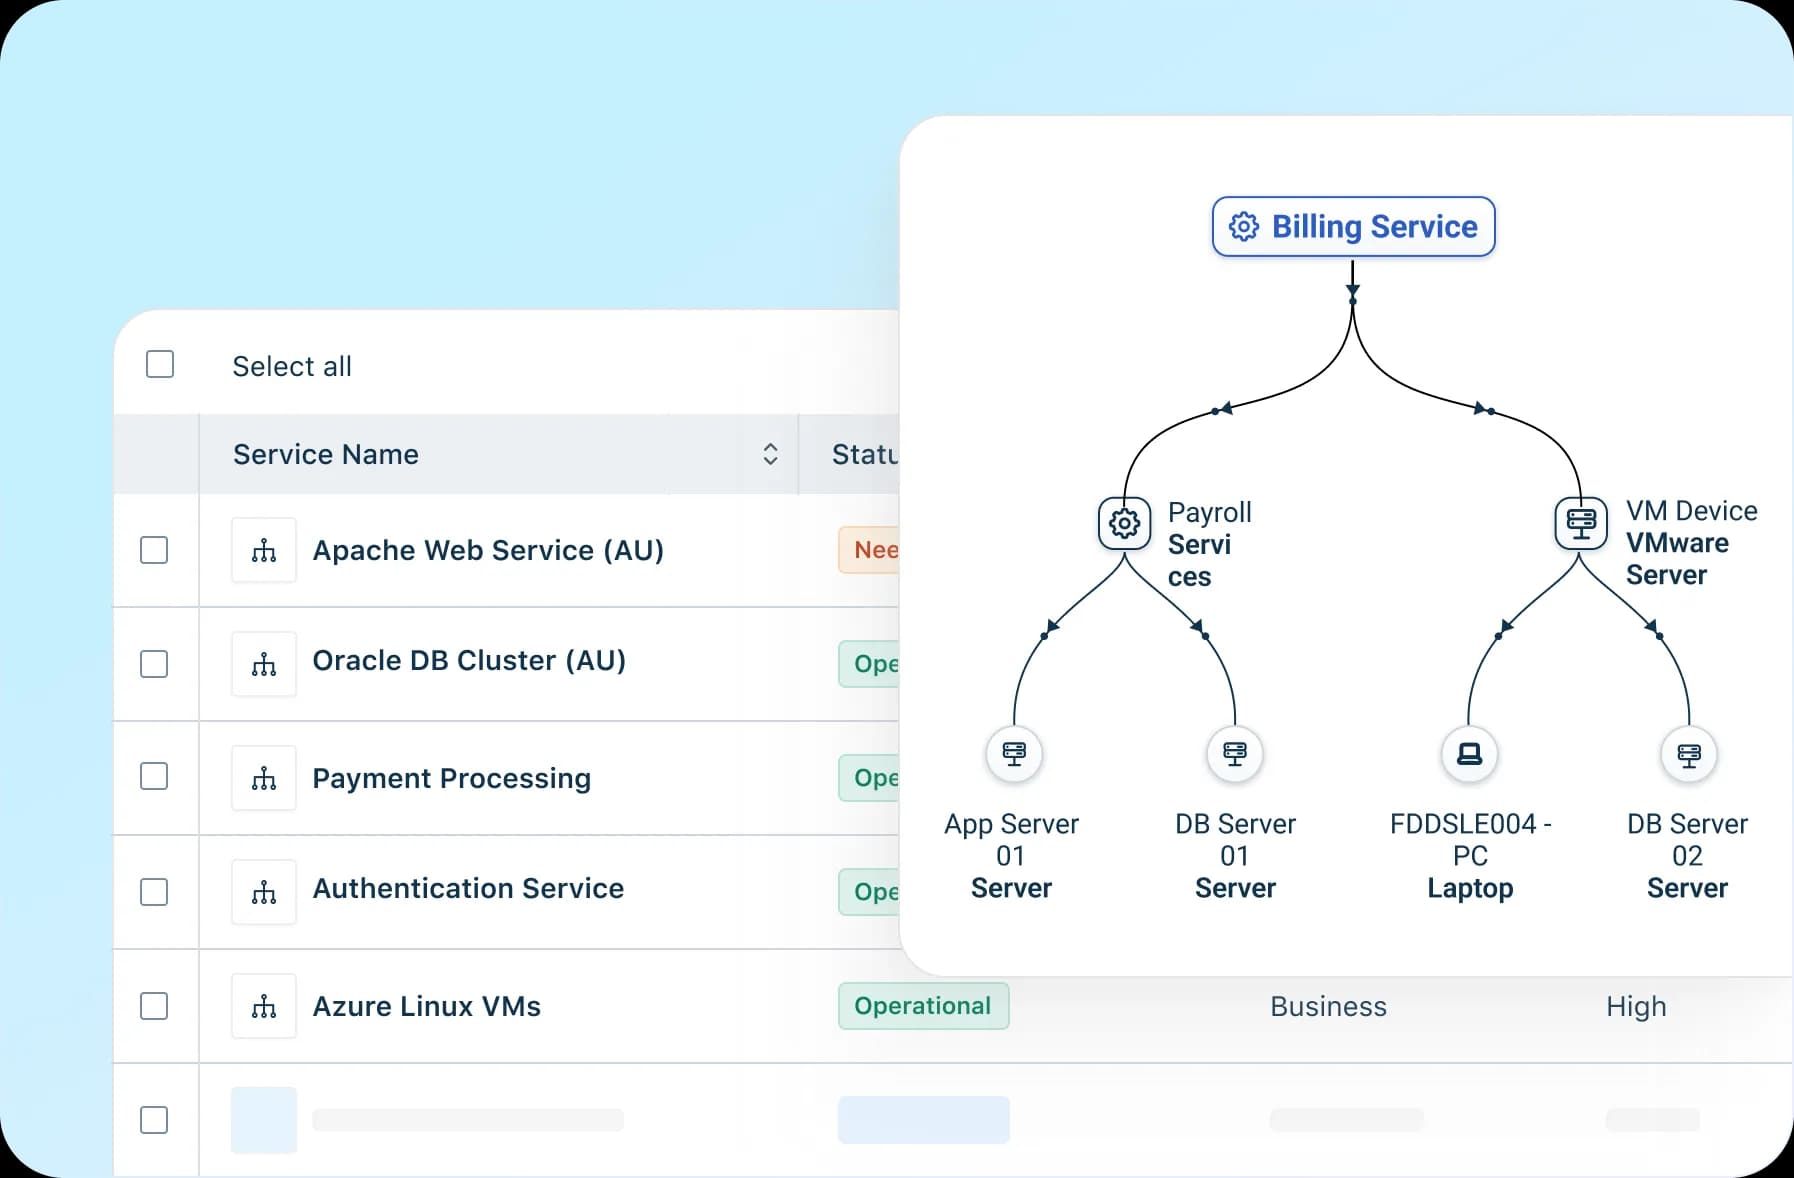Select the DB Server 01 node icon
The height and width of the screenshot is (1178, 1794).
[x=1235, y=753]
